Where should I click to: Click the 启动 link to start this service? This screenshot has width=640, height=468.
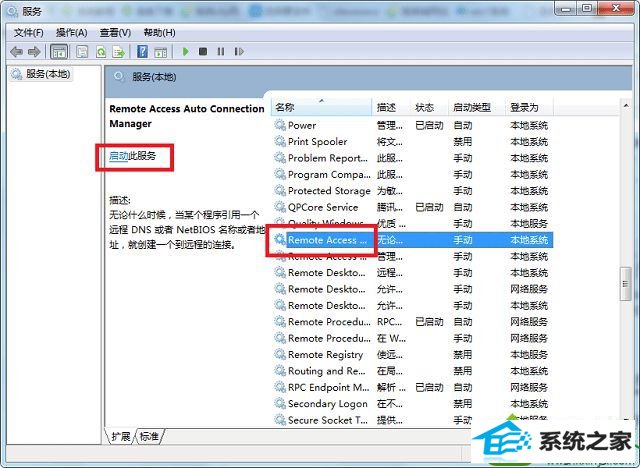tap(119, 155)
